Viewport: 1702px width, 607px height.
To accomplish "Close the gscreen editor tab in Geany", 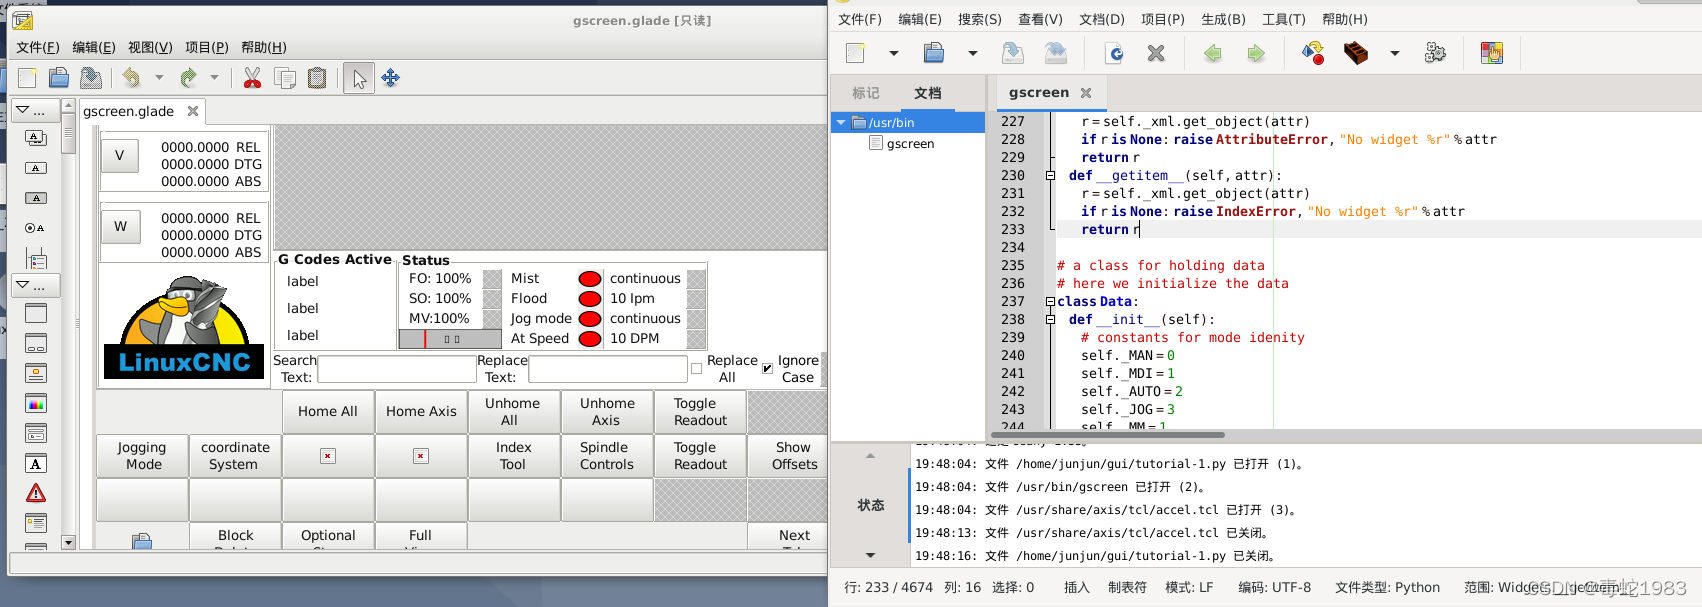I will click(x=1086, y=92).
